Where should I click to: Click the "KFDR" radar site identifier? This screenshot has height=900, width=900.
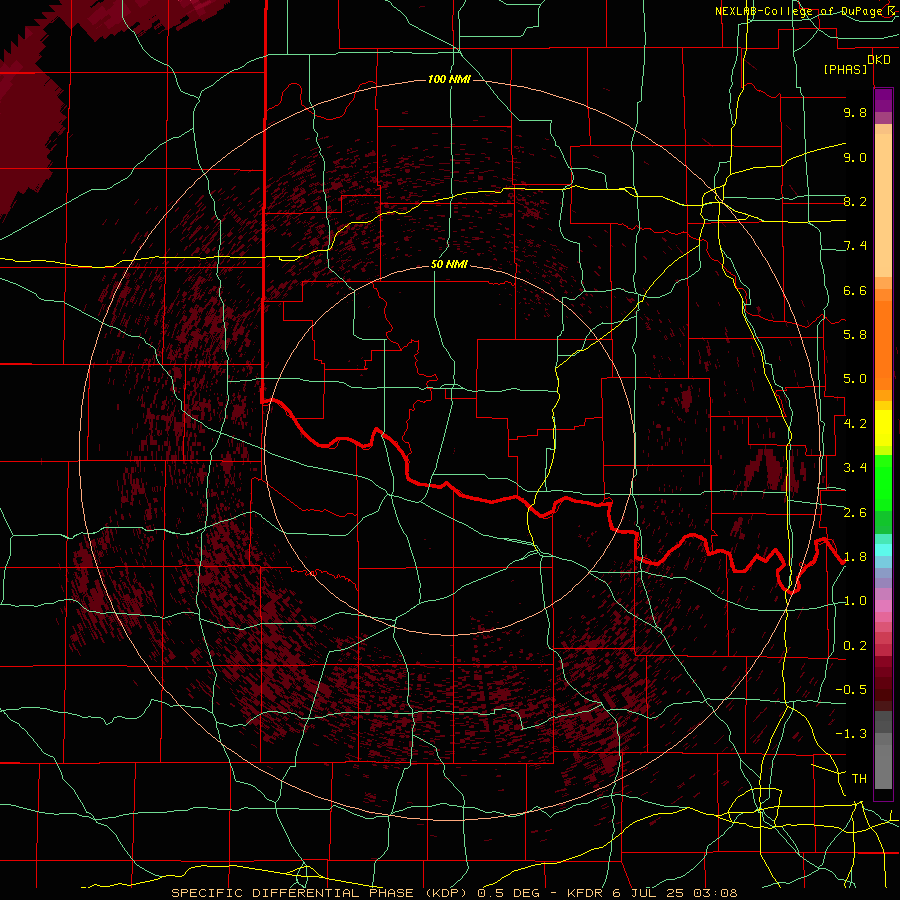(x=585, y=893)
